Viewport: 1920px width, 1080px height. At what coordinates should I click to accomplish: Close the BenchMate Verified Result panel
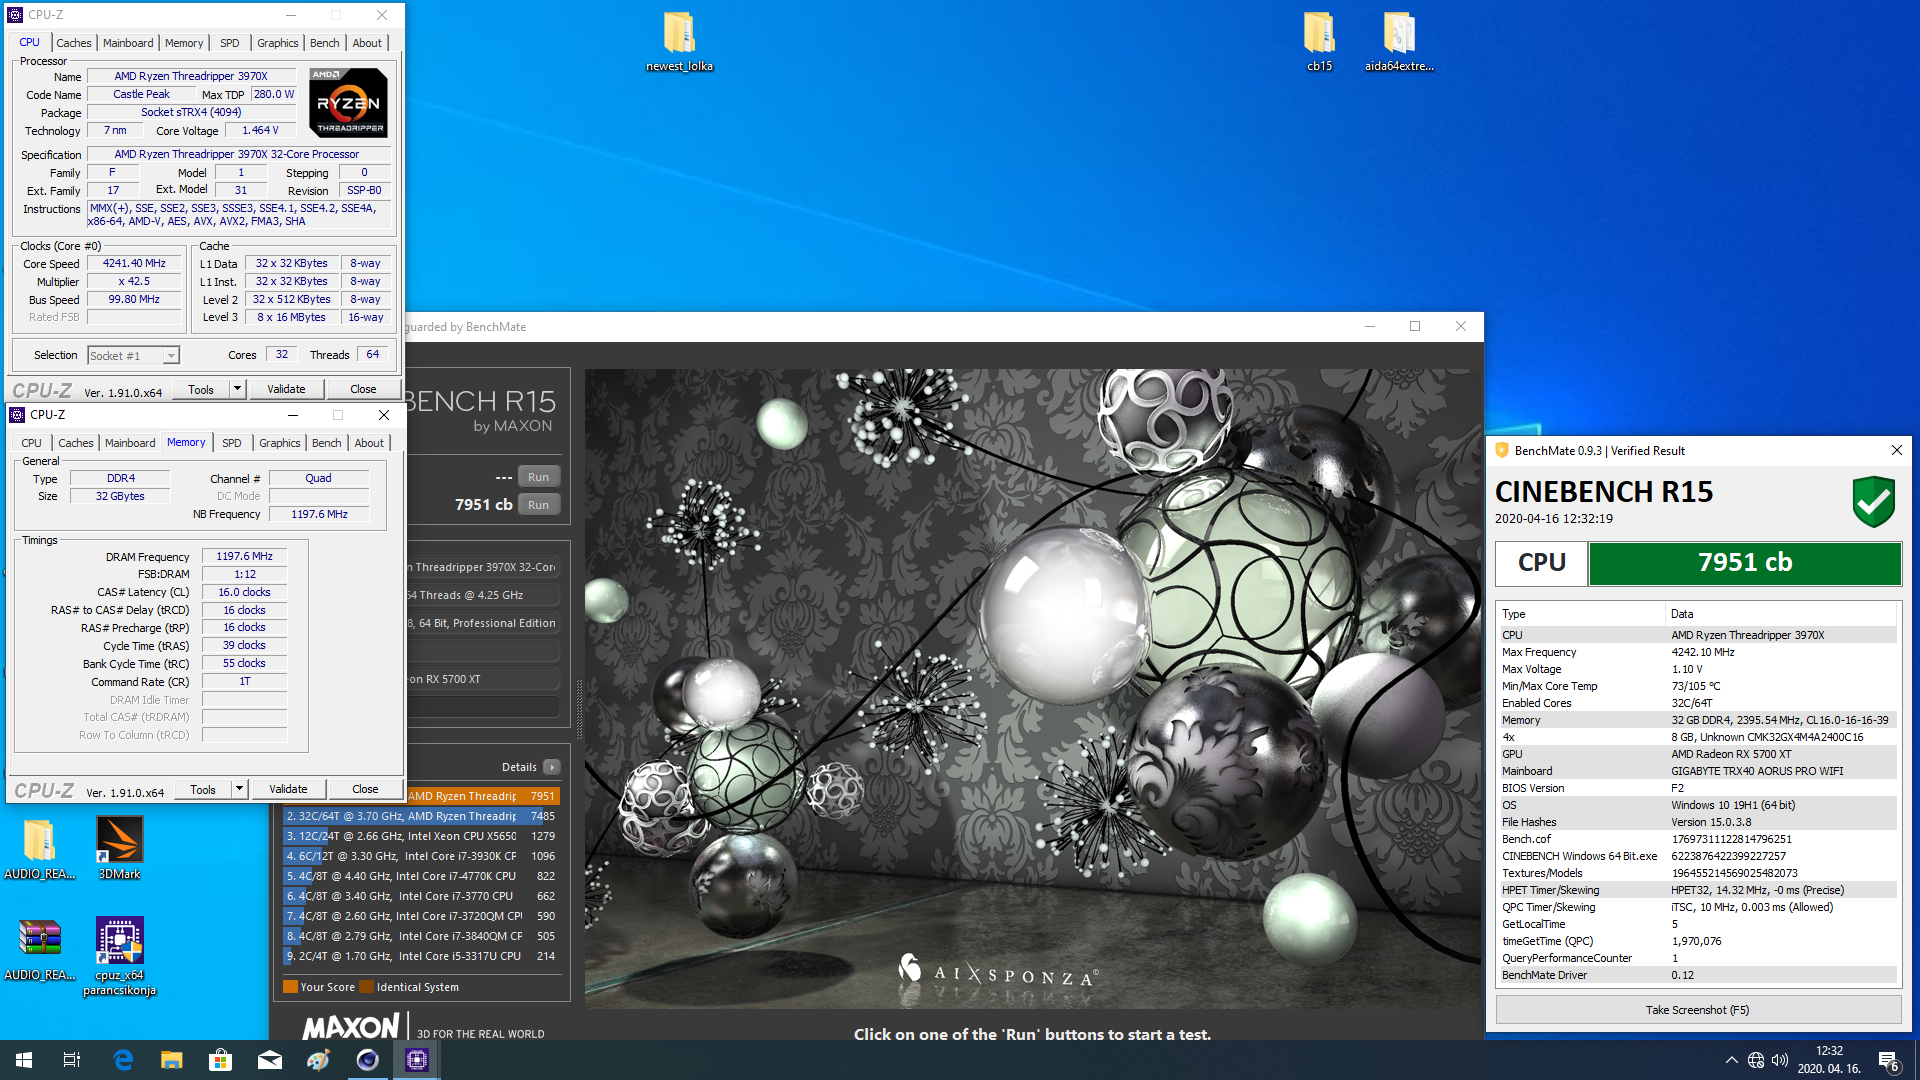[x=1896, y=451]
